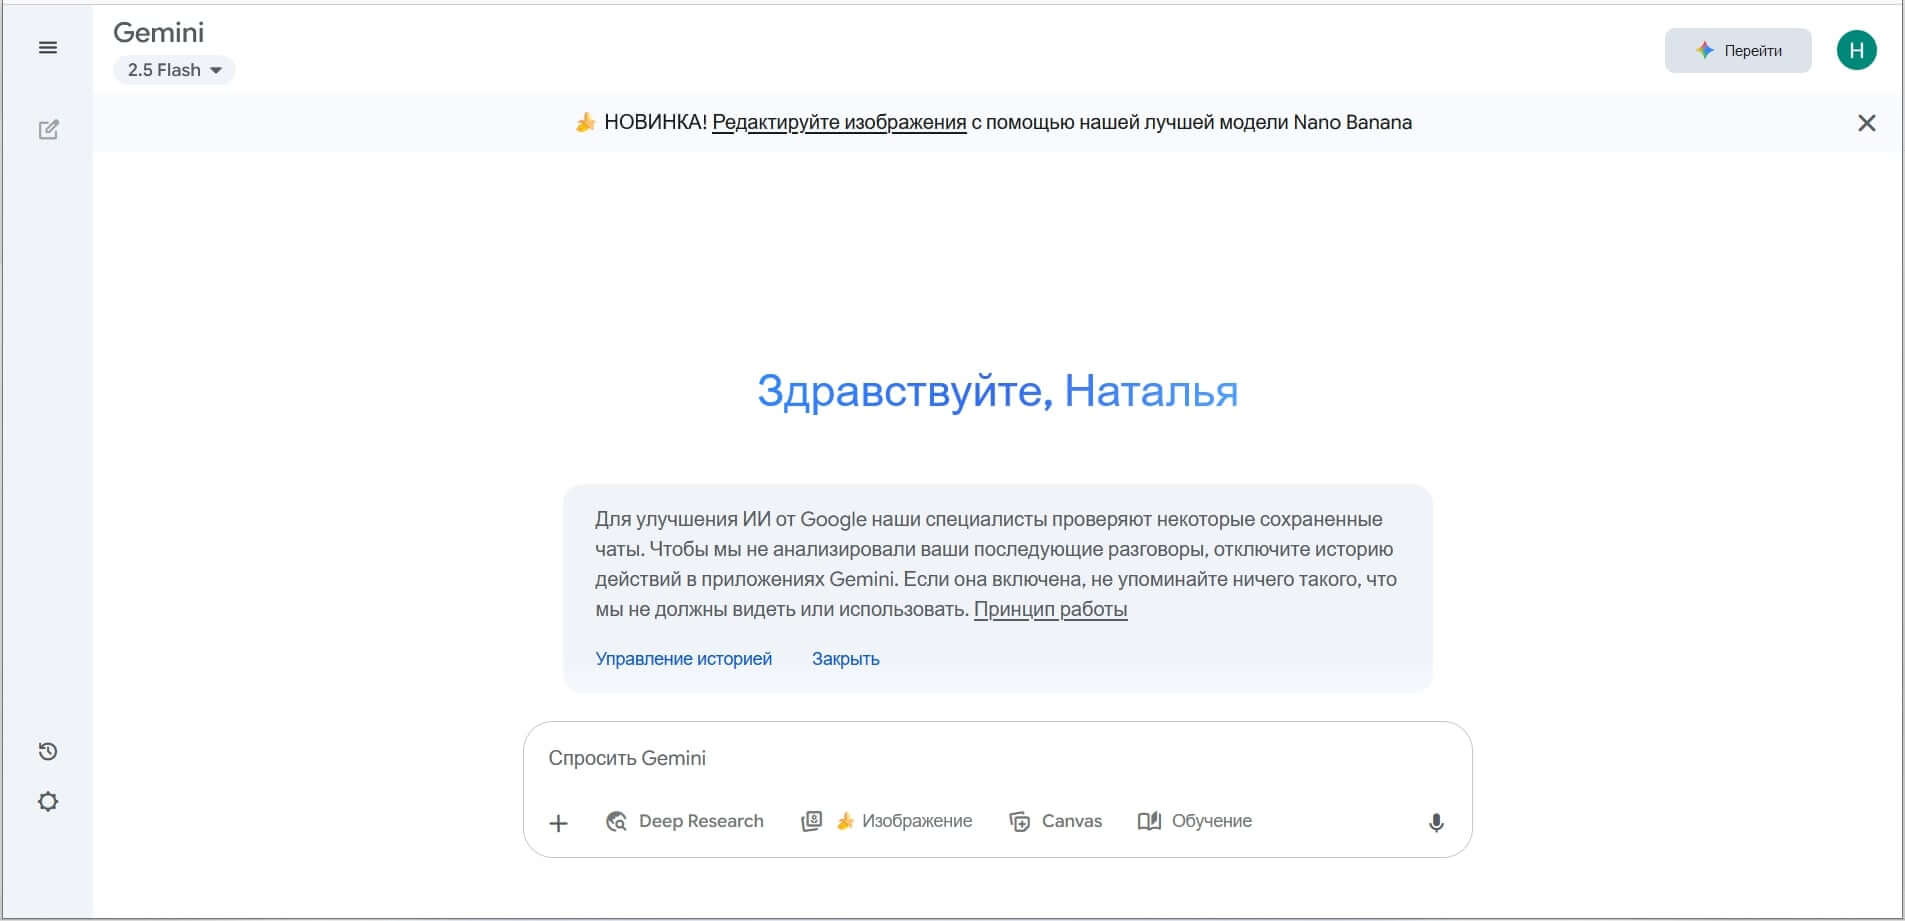This screenshot has height=921, width=1905.
Task: Click Закрыть in the privacy notice
Action: (x=845, y=659)
